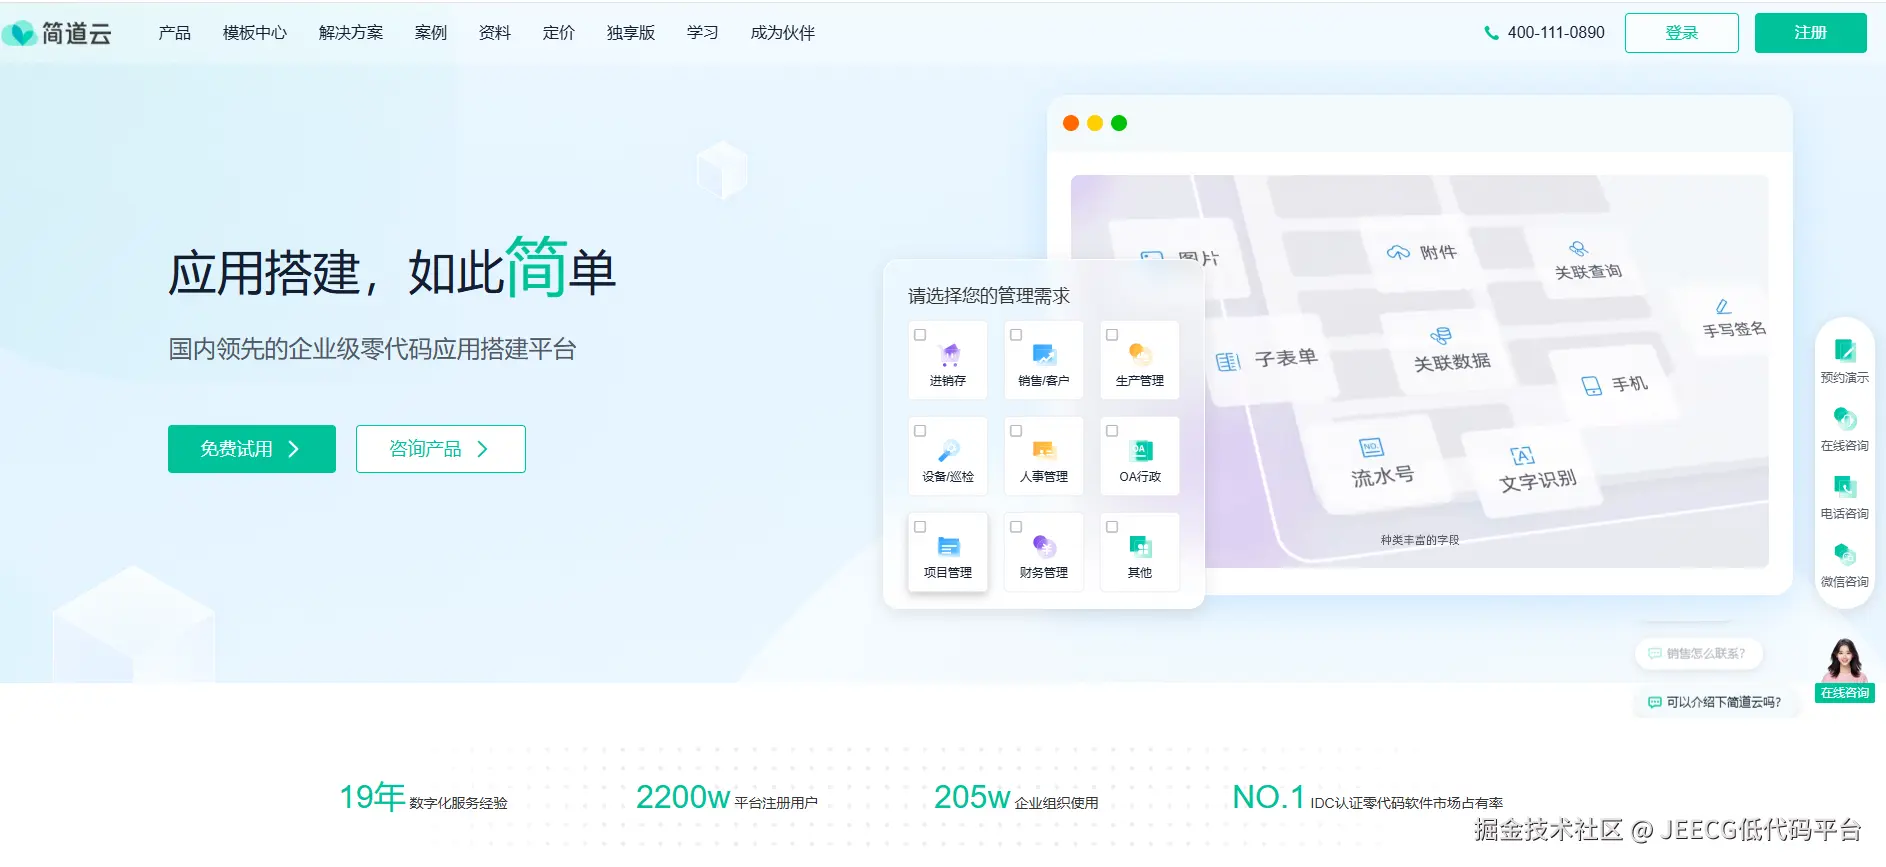Open the 成为伙伴 menu
1886x867 pixels.
[783, 33]
